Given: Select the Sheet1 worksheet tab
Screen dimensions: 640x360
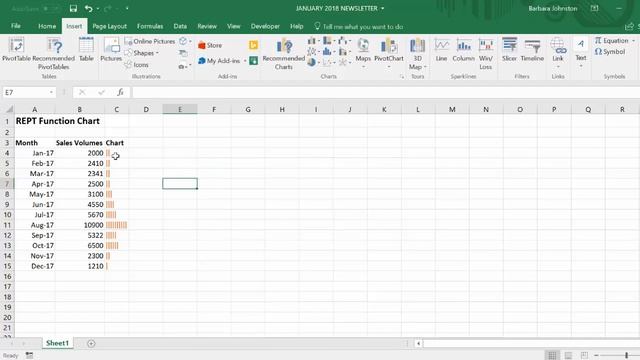Looking at the screenshot, I should coord(57,343).
